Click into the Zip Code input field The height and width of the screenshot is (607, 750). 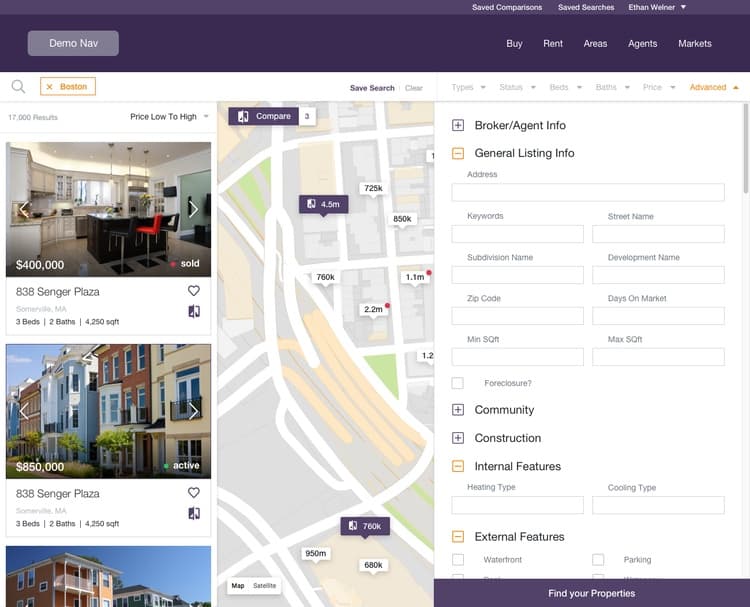[517, 316]
